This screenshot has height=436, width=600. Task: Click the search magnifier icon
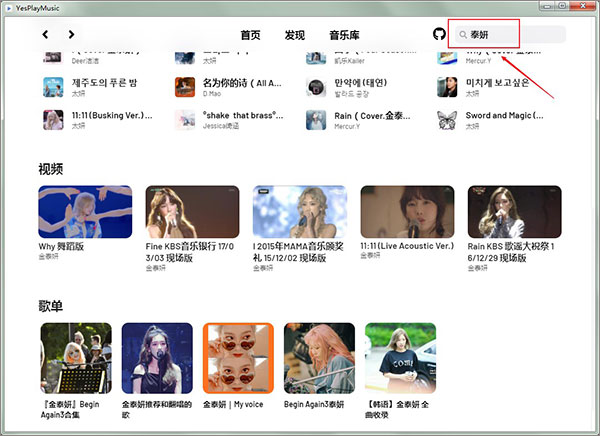coord(463,34)
